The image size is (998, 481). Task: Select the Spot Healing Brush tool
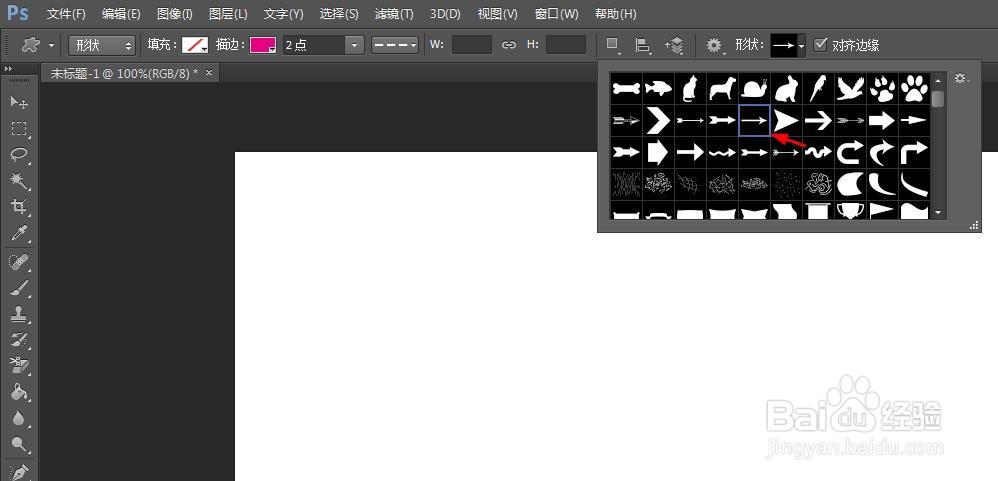(19, 261)
